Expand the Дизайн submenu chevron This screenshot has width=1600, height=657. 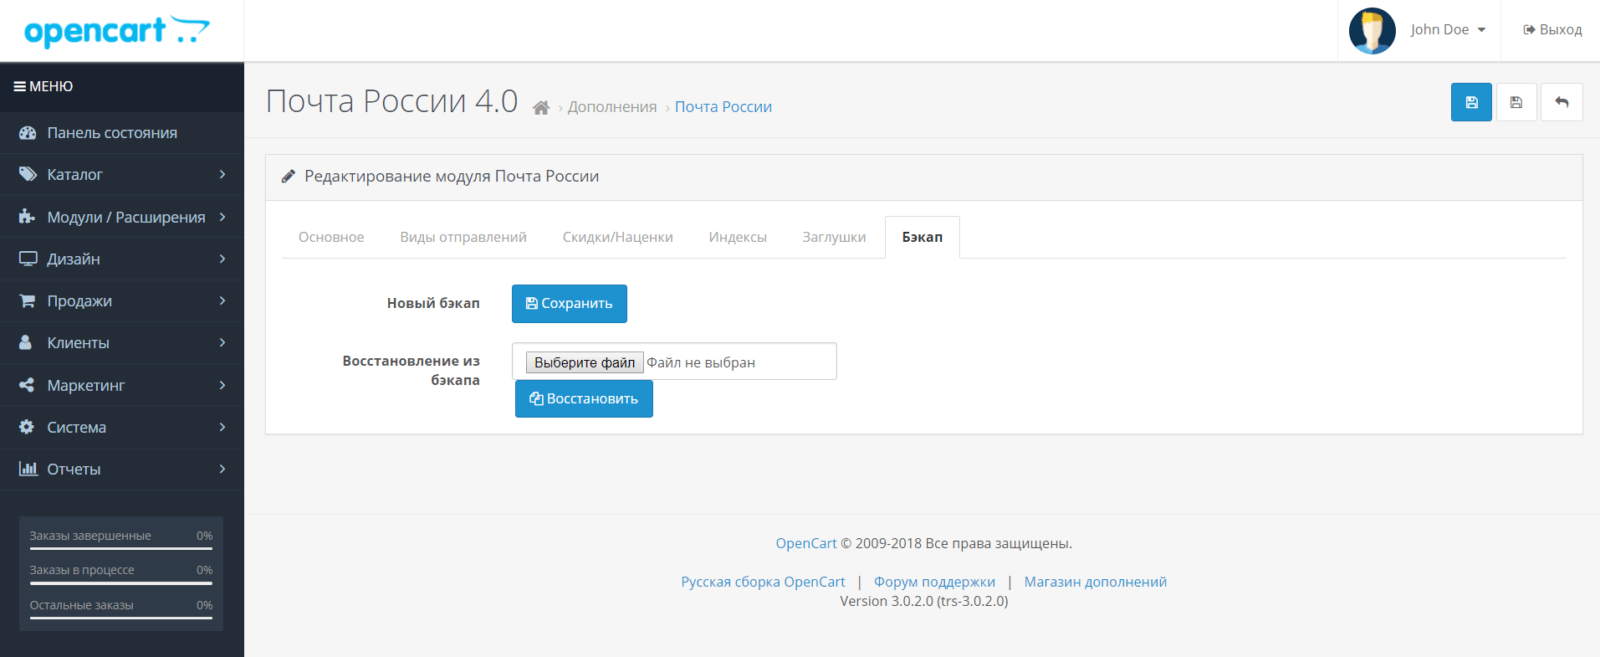click(222, 259)
